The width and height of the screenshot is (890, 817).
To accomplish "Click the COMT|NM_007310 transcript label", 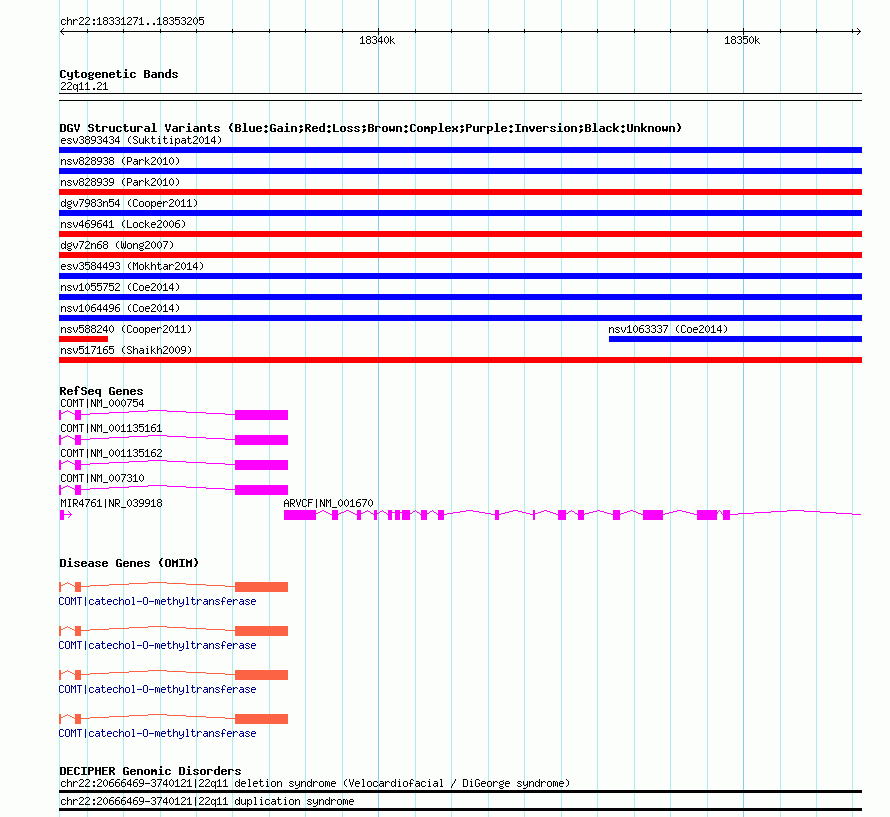I will pos(102,479).
